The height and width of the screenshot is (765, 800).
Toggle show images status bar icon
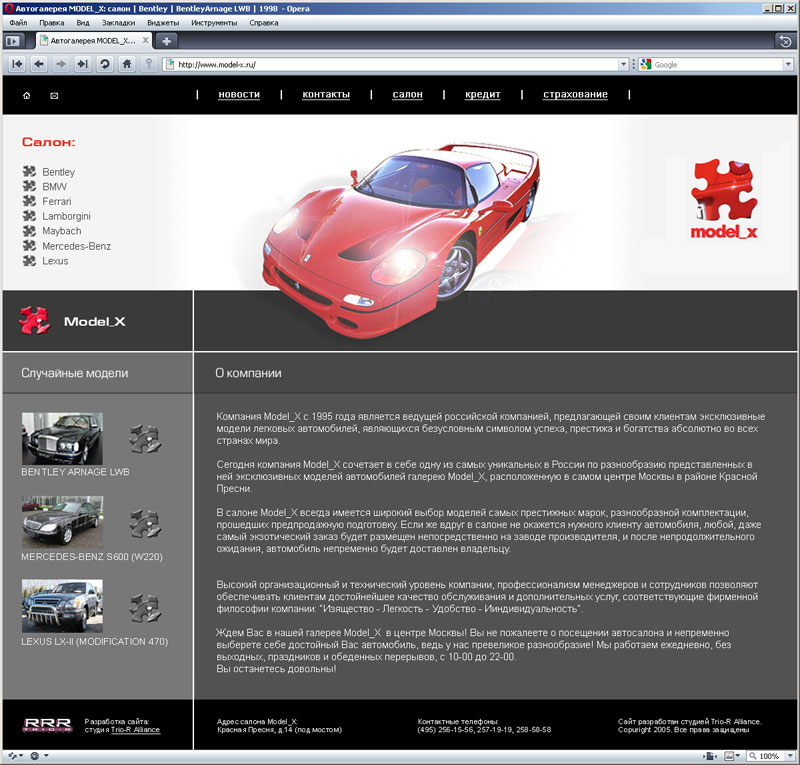(x=729, y=756)
